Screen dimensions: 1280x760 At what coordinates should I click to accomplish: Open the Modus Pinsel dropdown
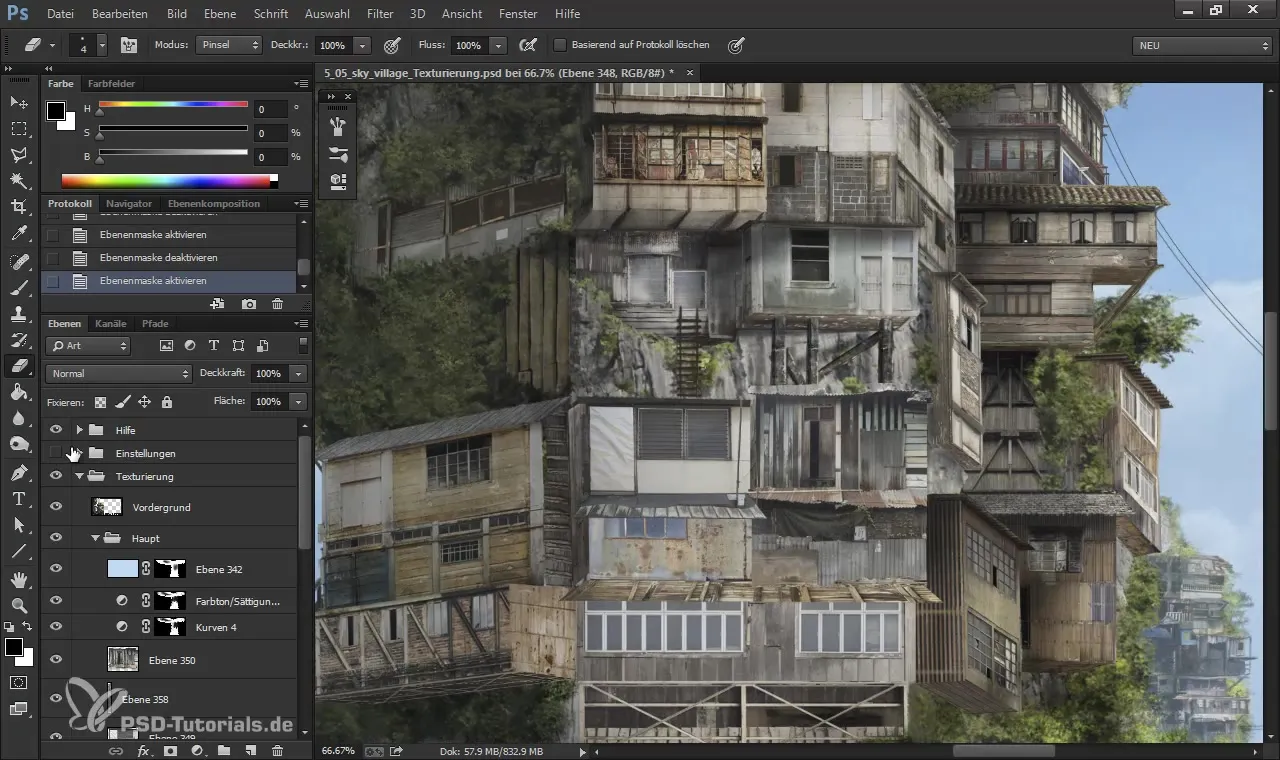pyautogui.click(x=229, y=45)
